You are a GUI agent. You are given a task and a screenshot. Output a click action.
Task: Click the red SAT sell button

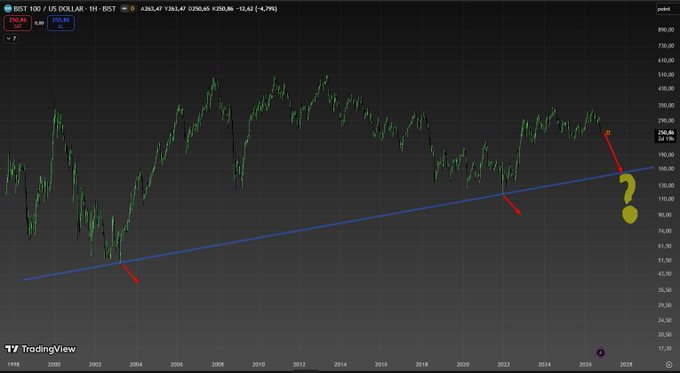(18, 23)
